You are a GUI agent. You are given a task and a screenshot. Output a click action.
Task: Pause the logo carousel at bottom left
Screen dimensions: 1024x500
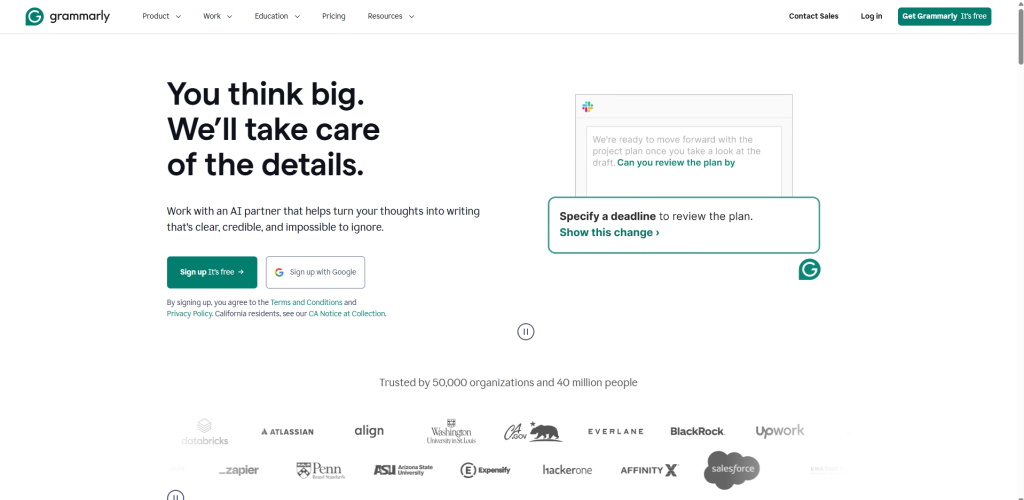[175, 495]
